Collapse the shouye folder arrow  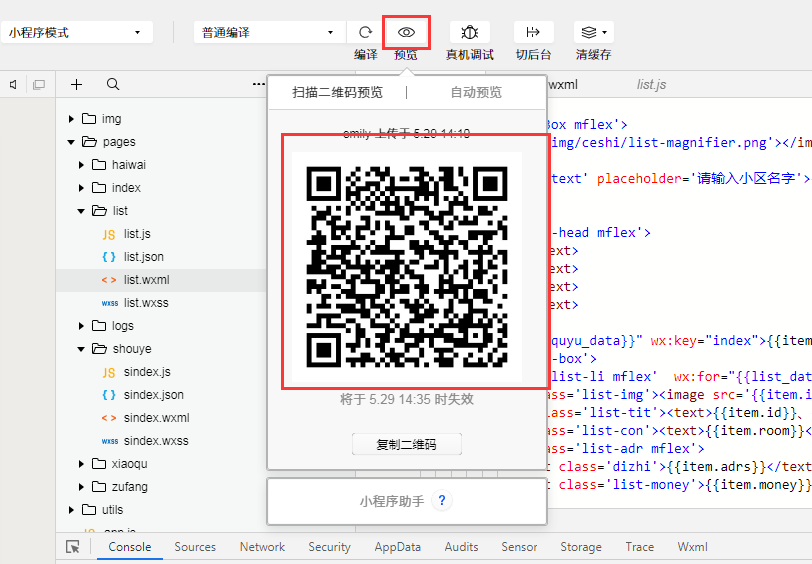tap(81, 349)
